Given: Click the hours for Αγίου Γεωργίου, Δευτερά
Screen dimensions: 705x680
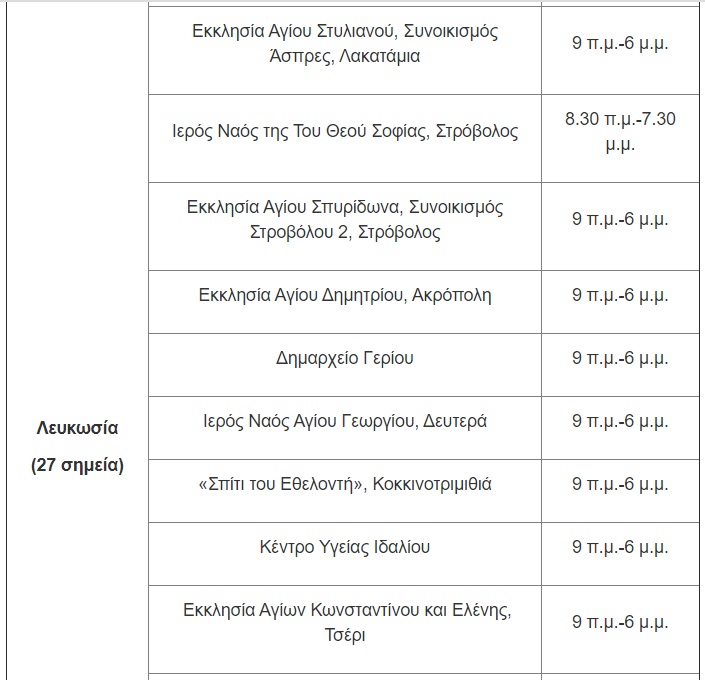Looking at the screenshot, I should (620, 421).
